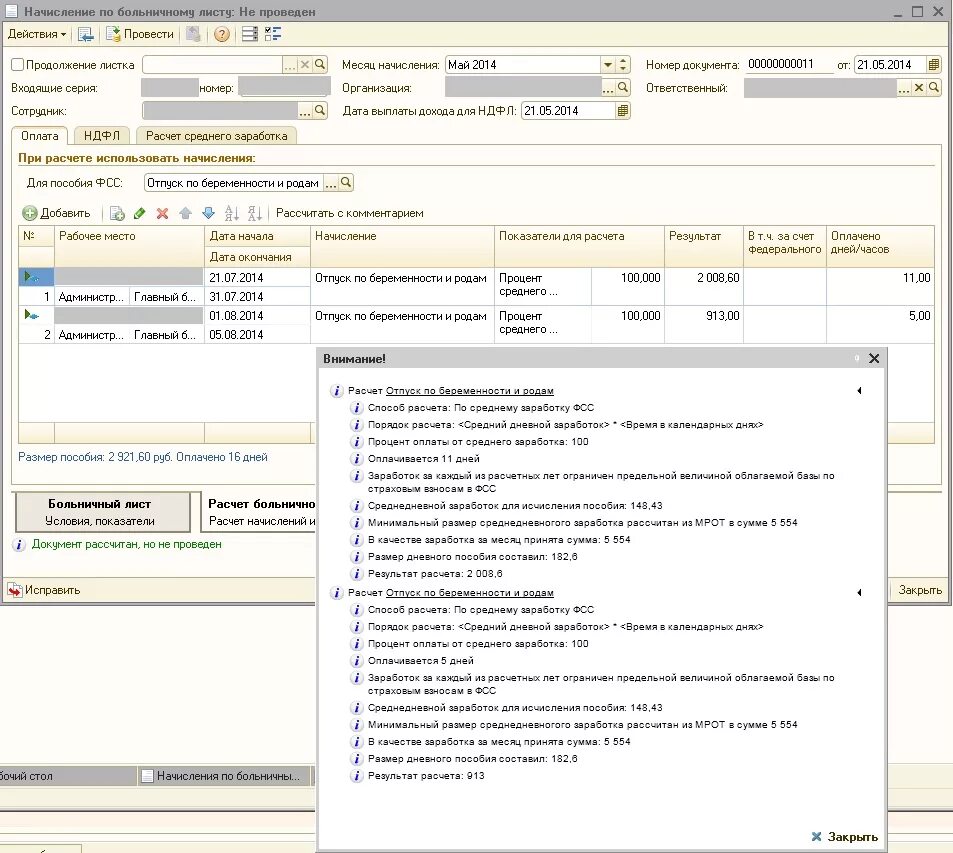Open the Действия dropdown menu
The height and width of the screenshot is (853, 953).
tap(36, 34)
